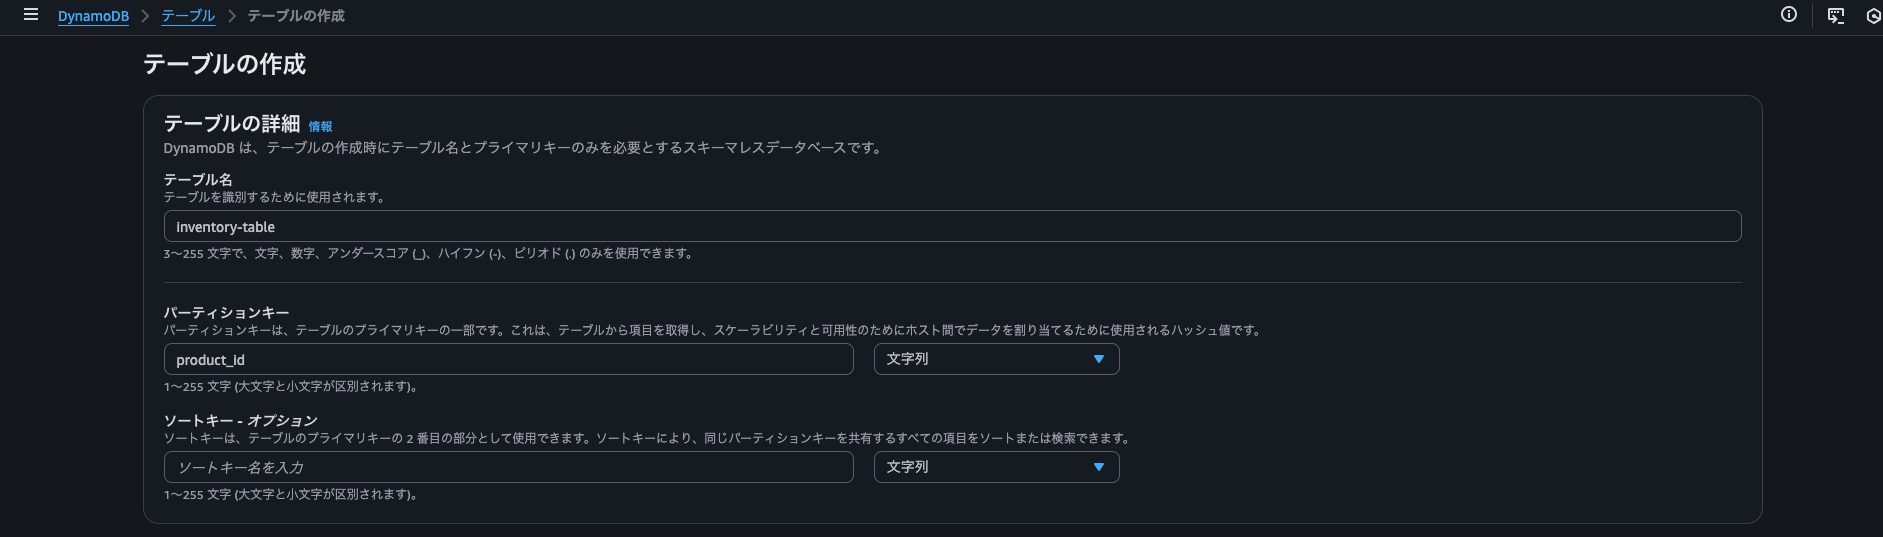
Task: Open the 情報 link beside テーブルの詳細
Action: (x=320, y=127)
